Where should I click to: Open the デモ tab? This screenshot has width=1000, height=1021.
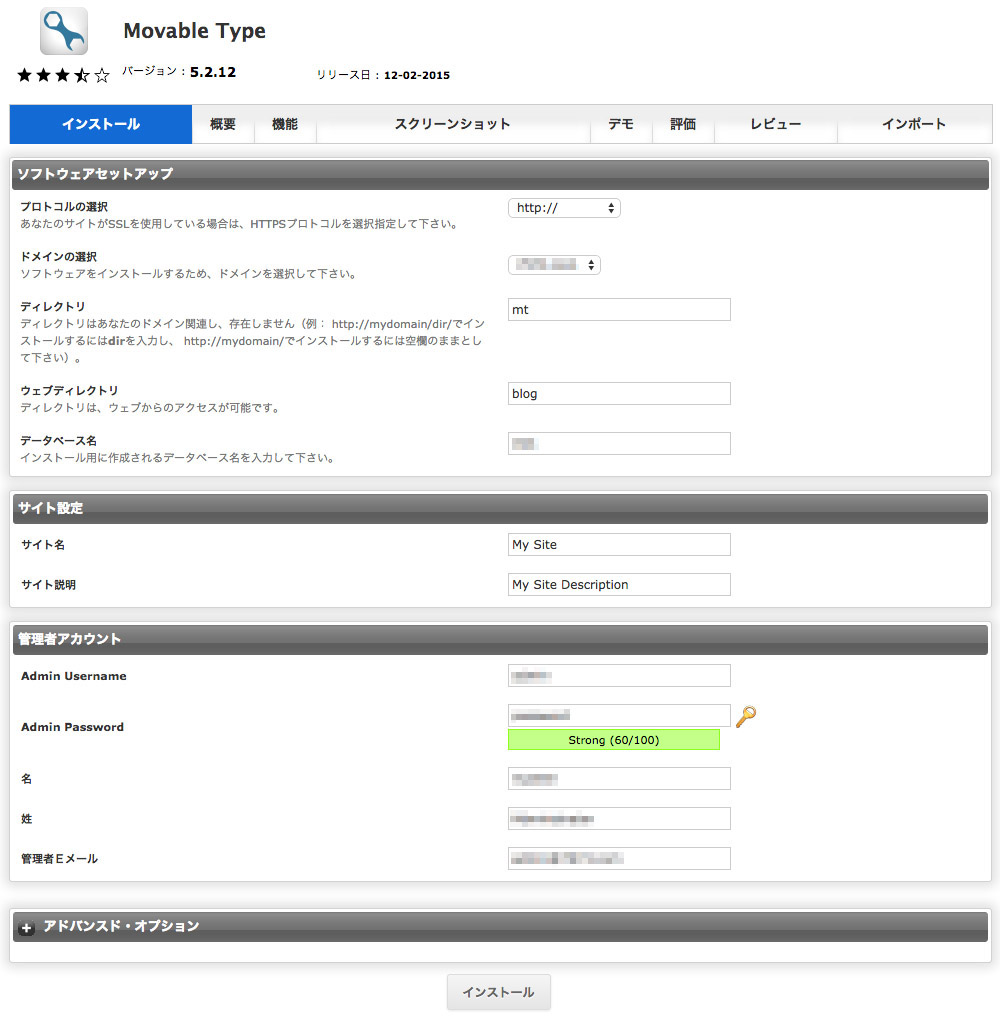[x=620, y=125]
